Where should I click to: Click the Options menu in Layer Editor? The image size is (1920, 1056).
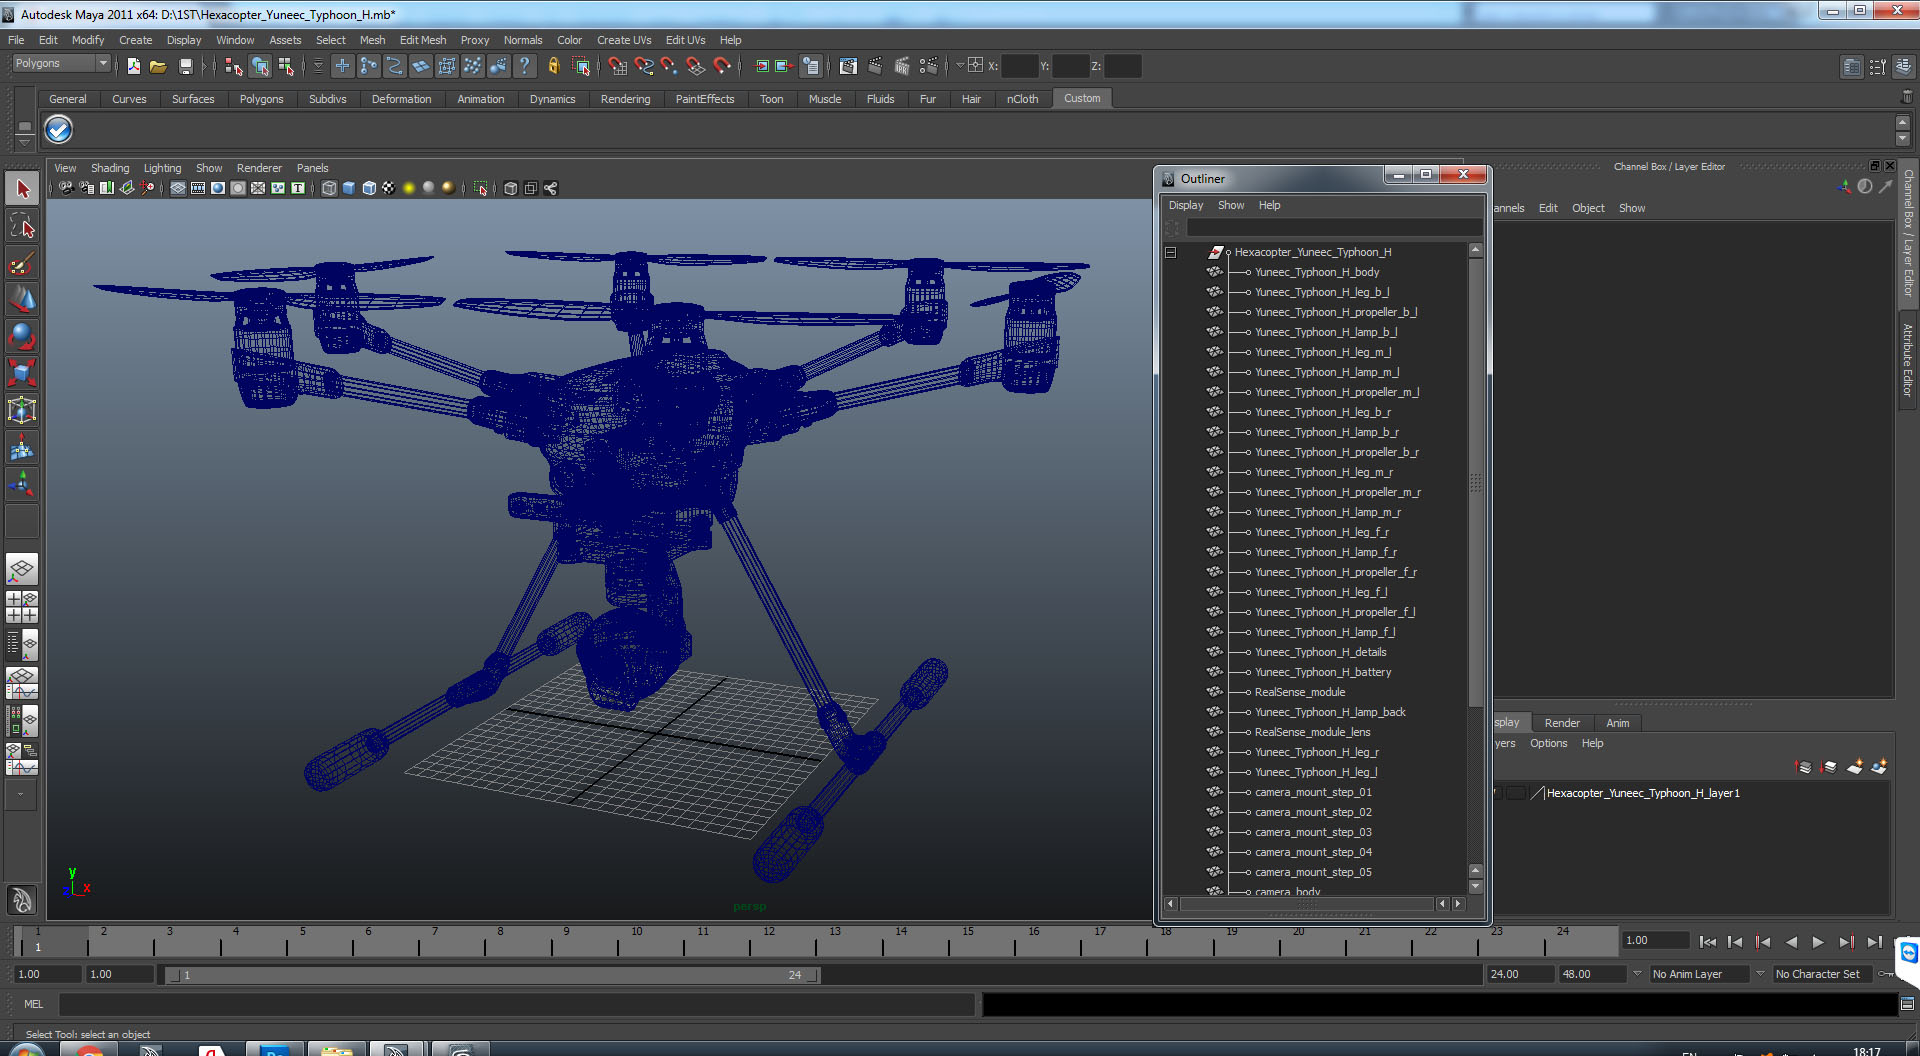(x=1548, y=743)
